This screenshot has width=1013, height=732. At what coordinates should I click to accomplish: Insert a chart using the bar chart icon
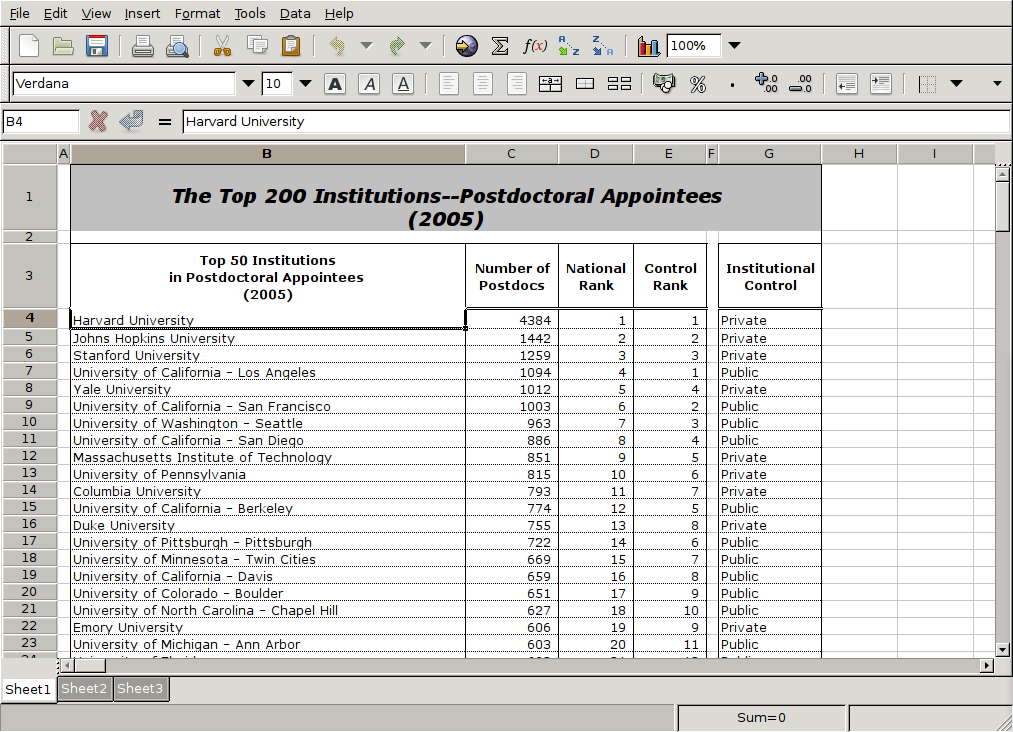(648, 46)
